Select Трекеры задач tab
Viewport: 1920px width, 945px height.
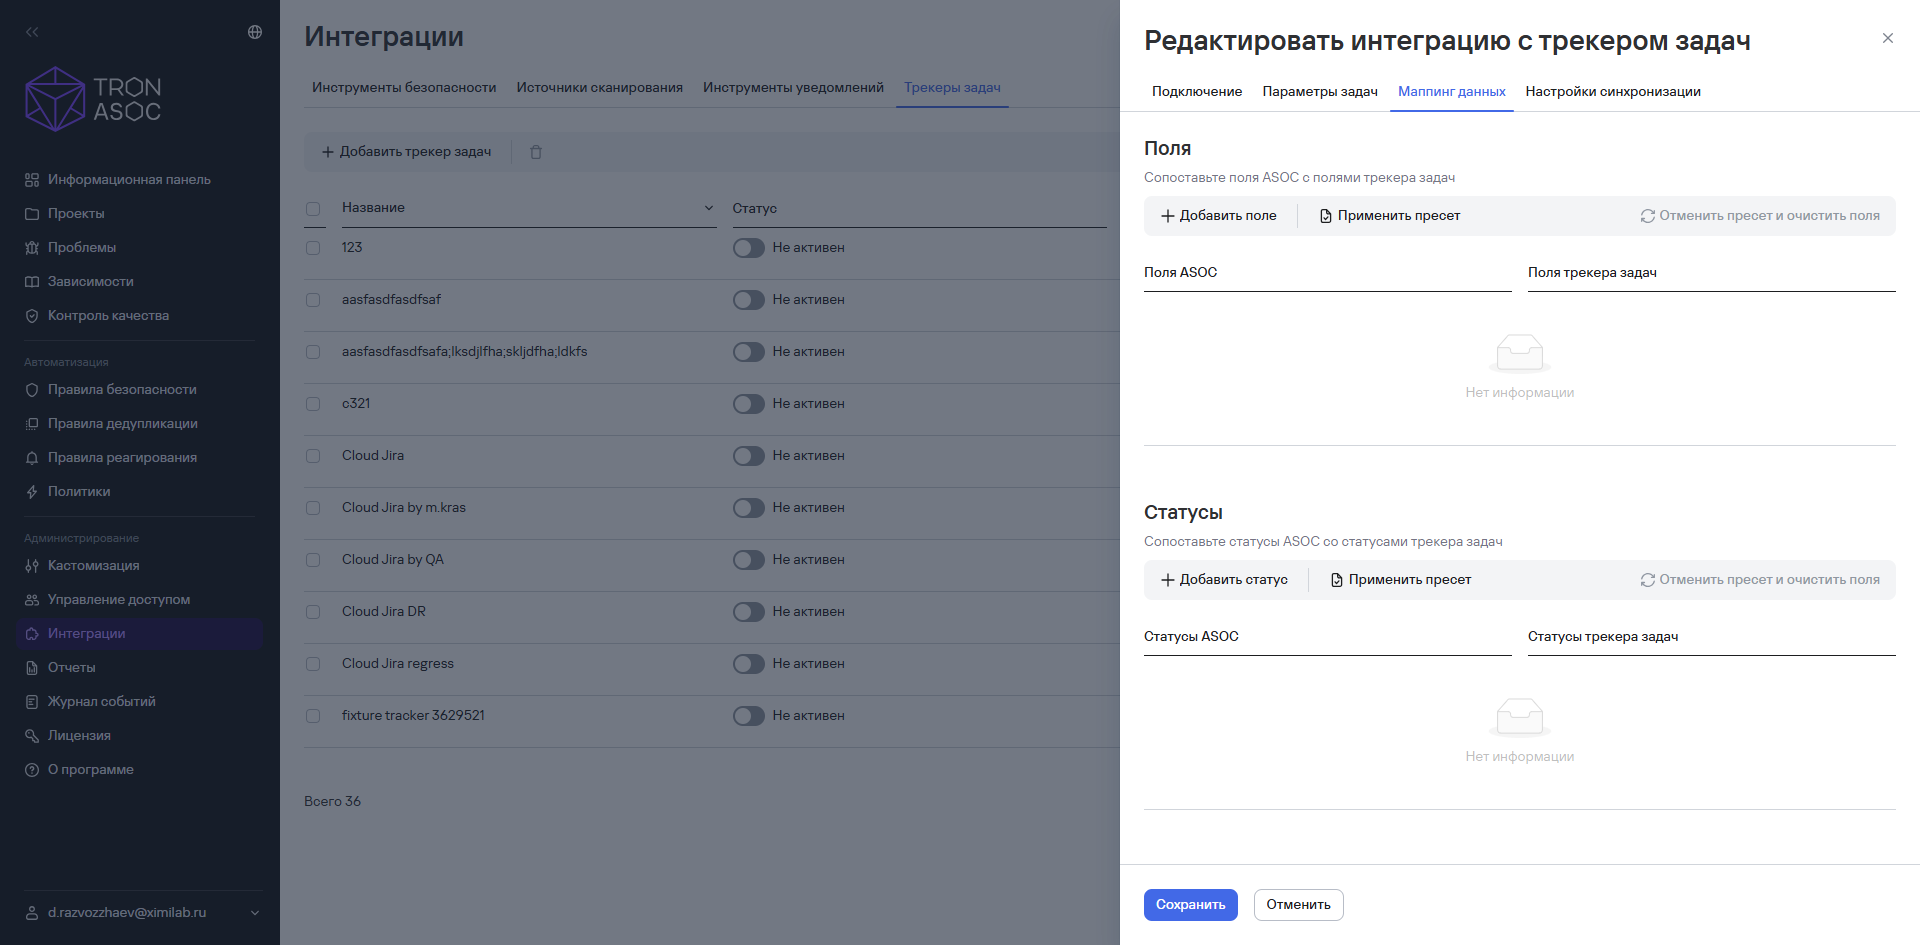(x=952, y=88)
